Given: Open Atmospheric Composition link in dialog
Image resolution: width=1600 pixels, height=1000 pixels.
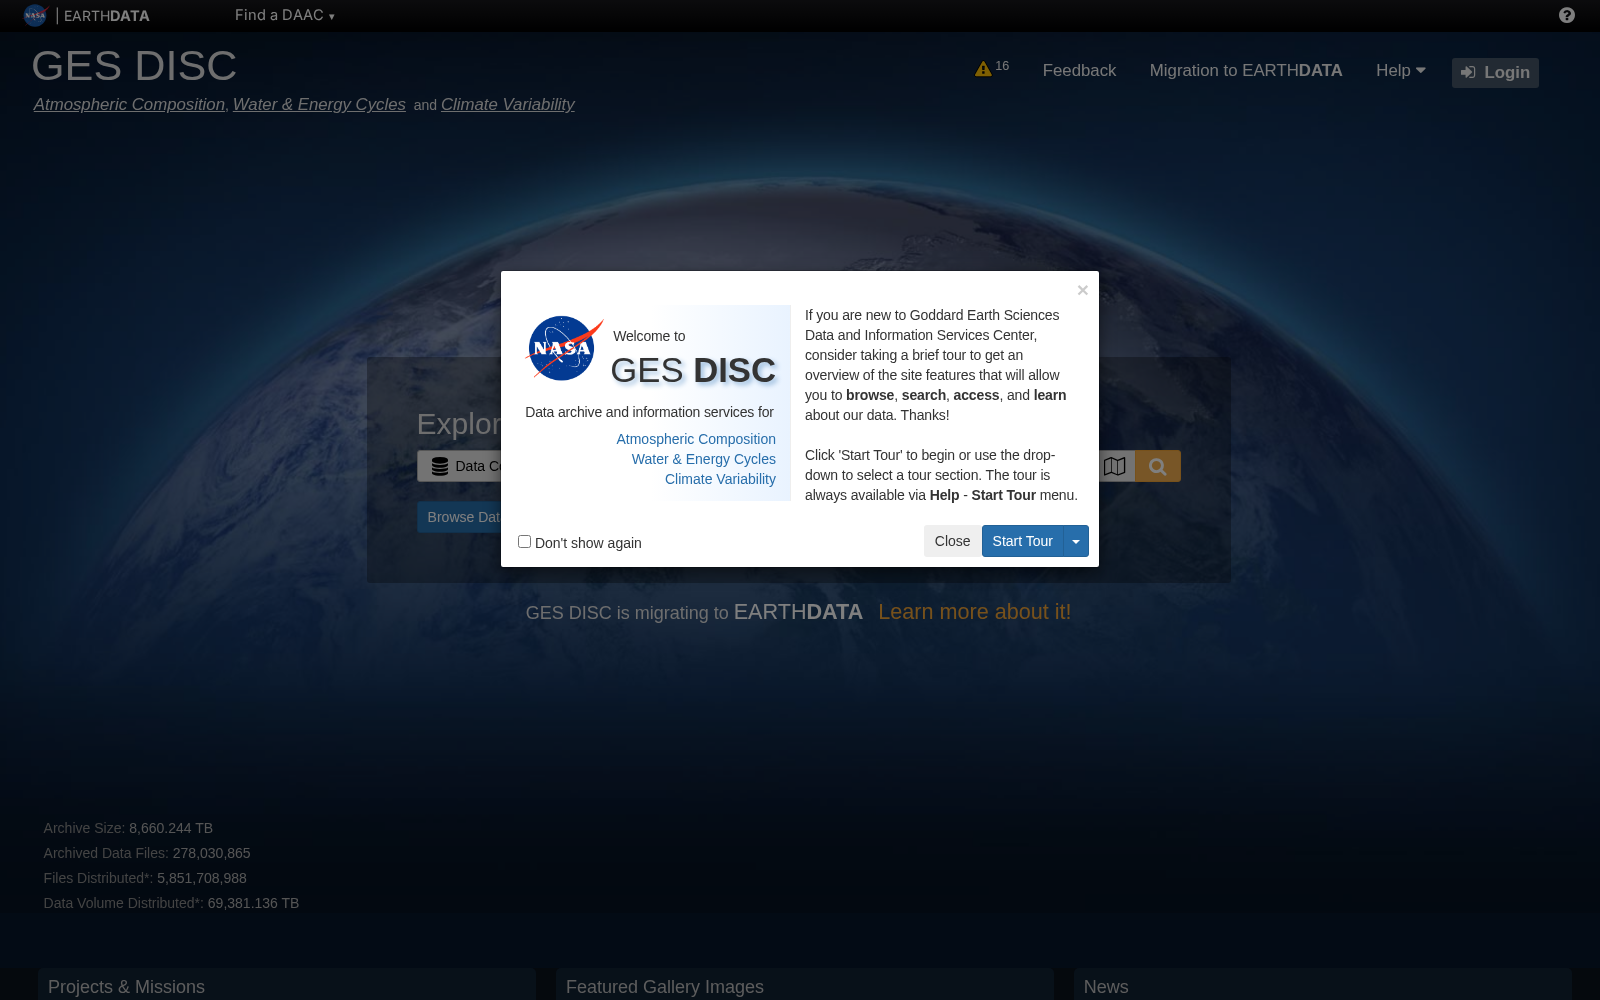Looking at the screenshot, I should [x=696, y=439].
